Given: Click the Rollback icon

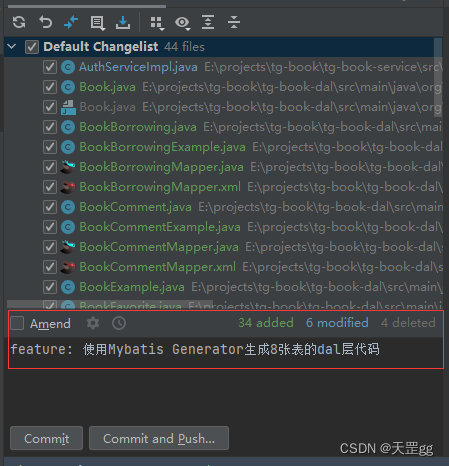Looking at the screenshot, I should point(45,22).
